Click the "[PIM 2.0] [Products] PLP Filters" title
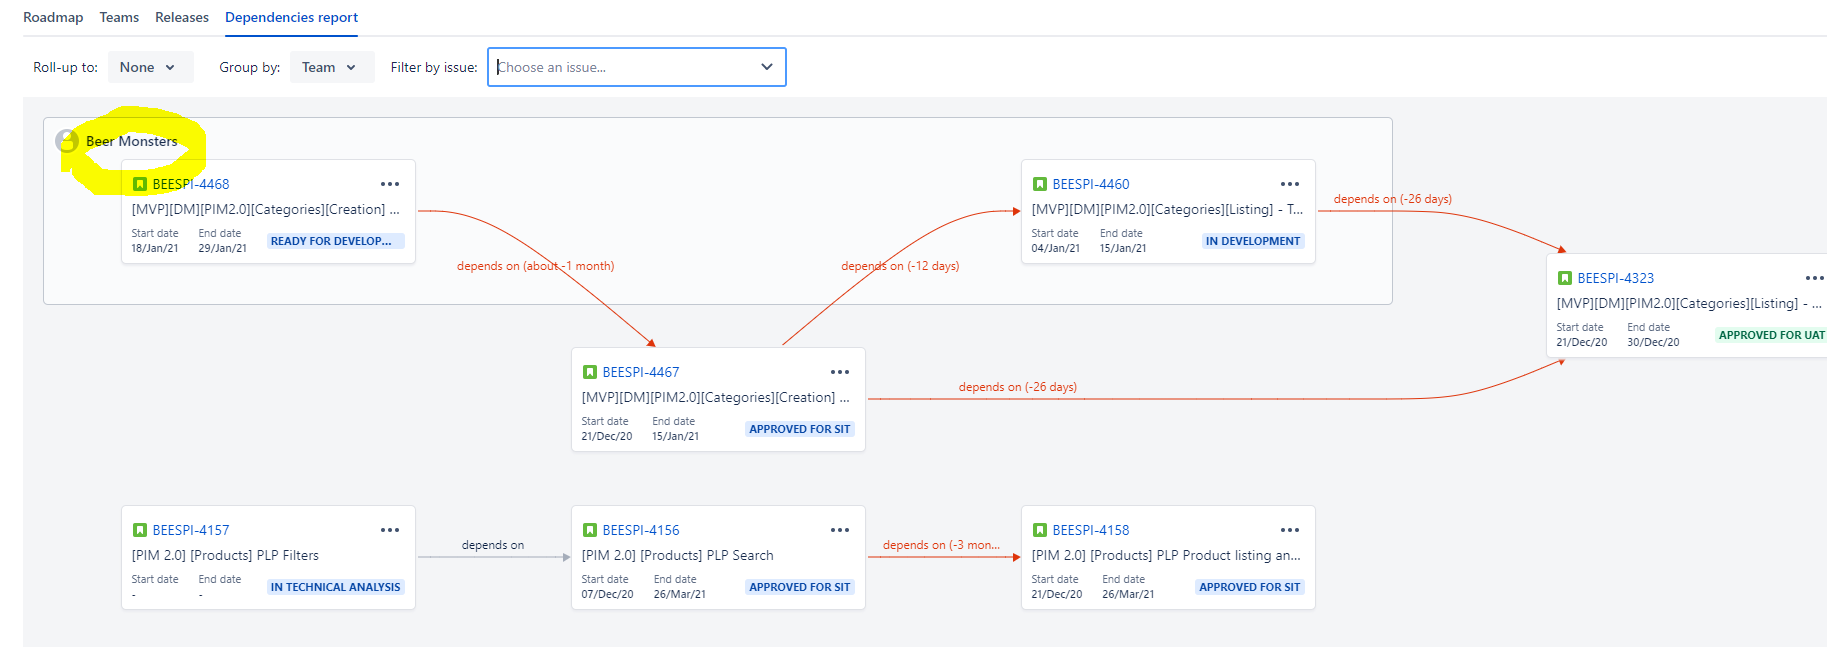This screenshot has width=1827, height=647. (225, 555)
